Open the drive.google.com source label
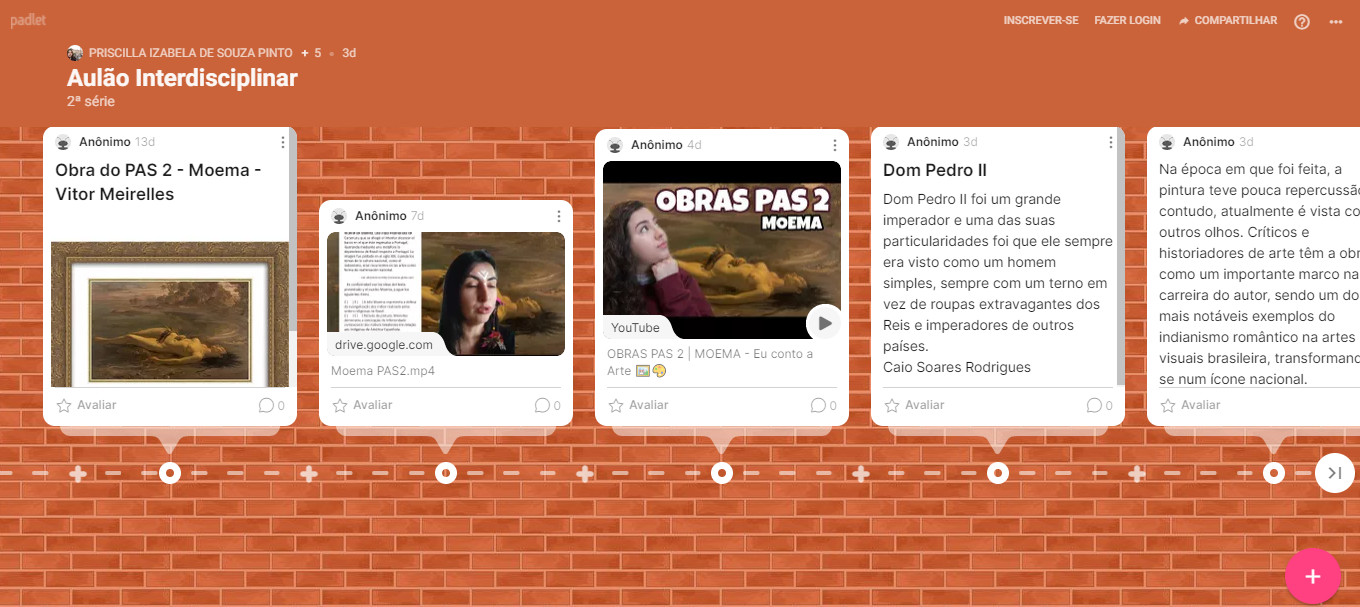The height and width of the screenshot is (607, 1360). [x=384, y=345]
